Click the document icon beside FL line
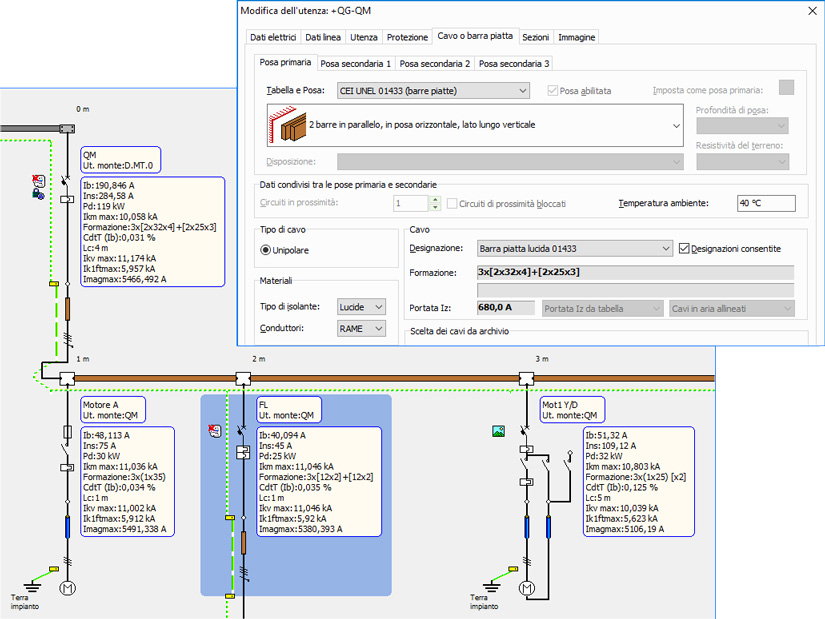 pyautogui.click(x=214, y=431)
